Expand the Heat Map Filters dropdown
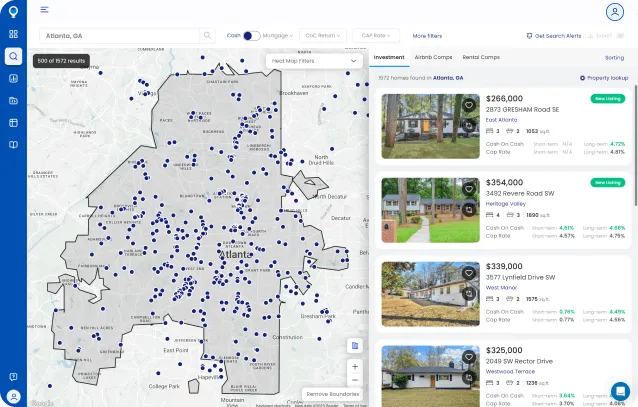The width and height of the screenshot is (638, 407). point(314,61)
